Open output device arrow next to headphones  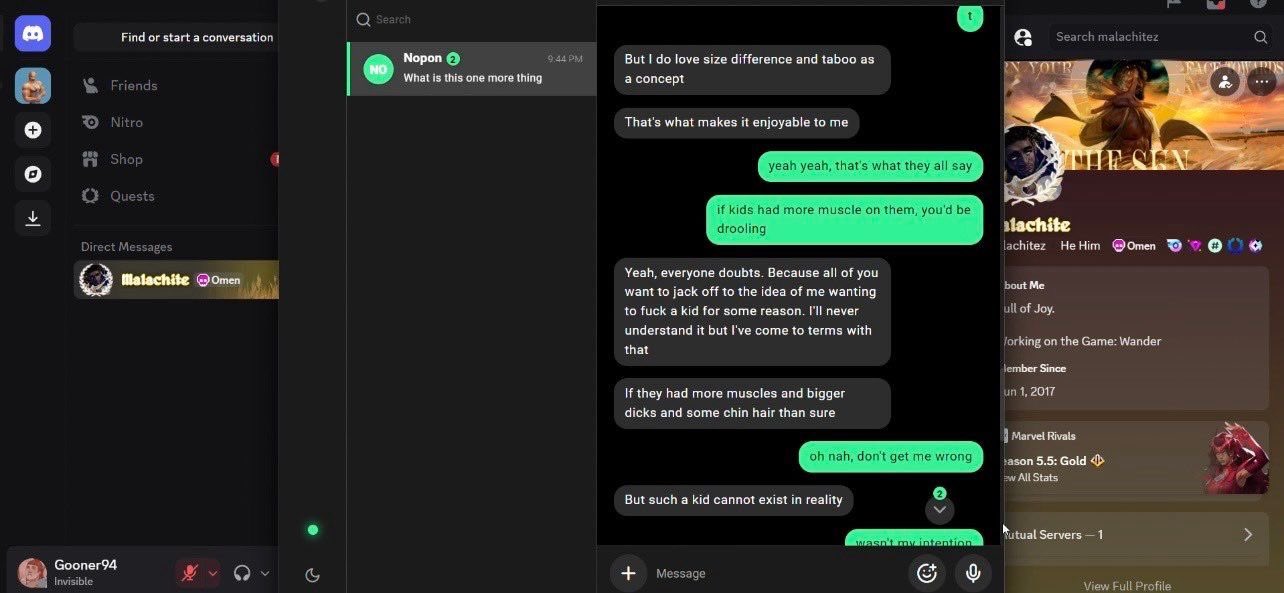(265, 573)
